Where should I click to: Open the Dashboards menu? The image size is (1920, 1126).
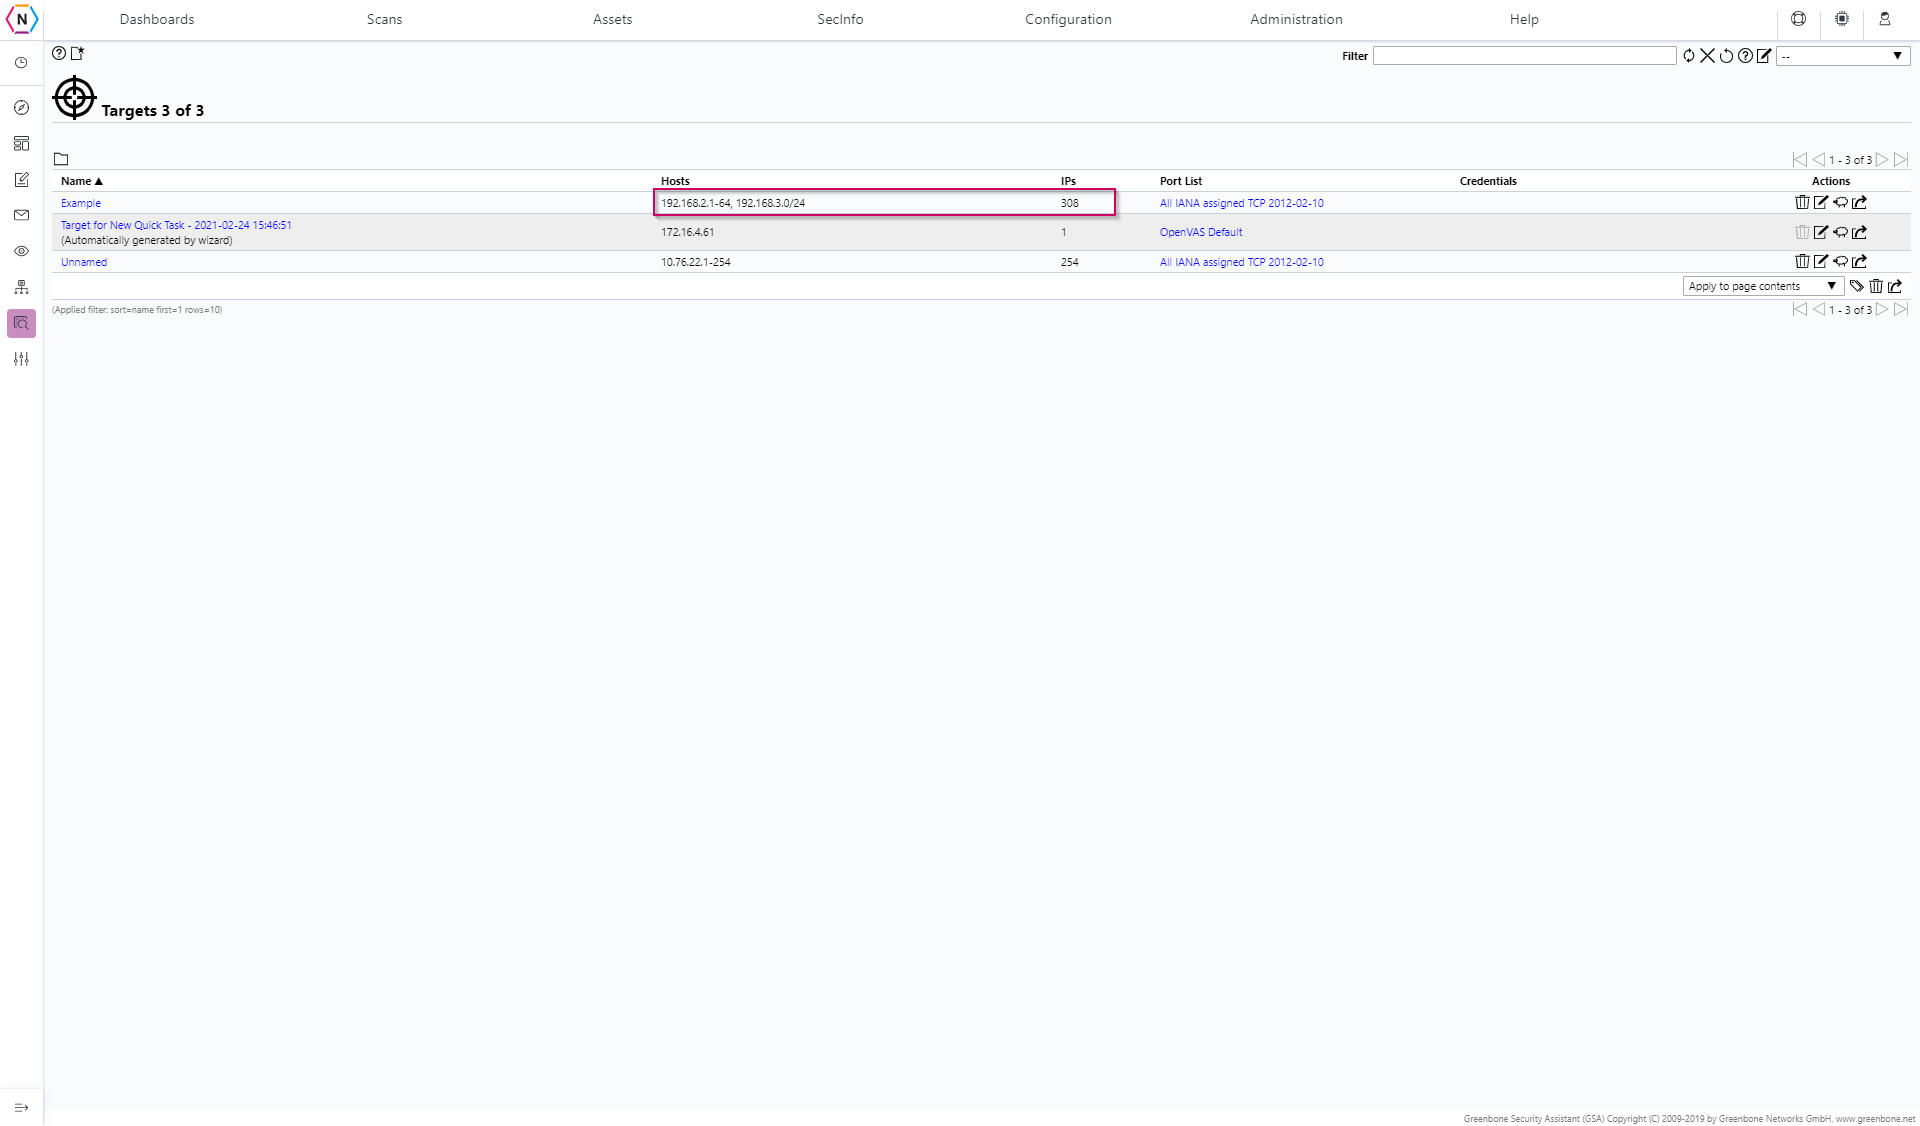pyautogui.click(x=157, y=19)
